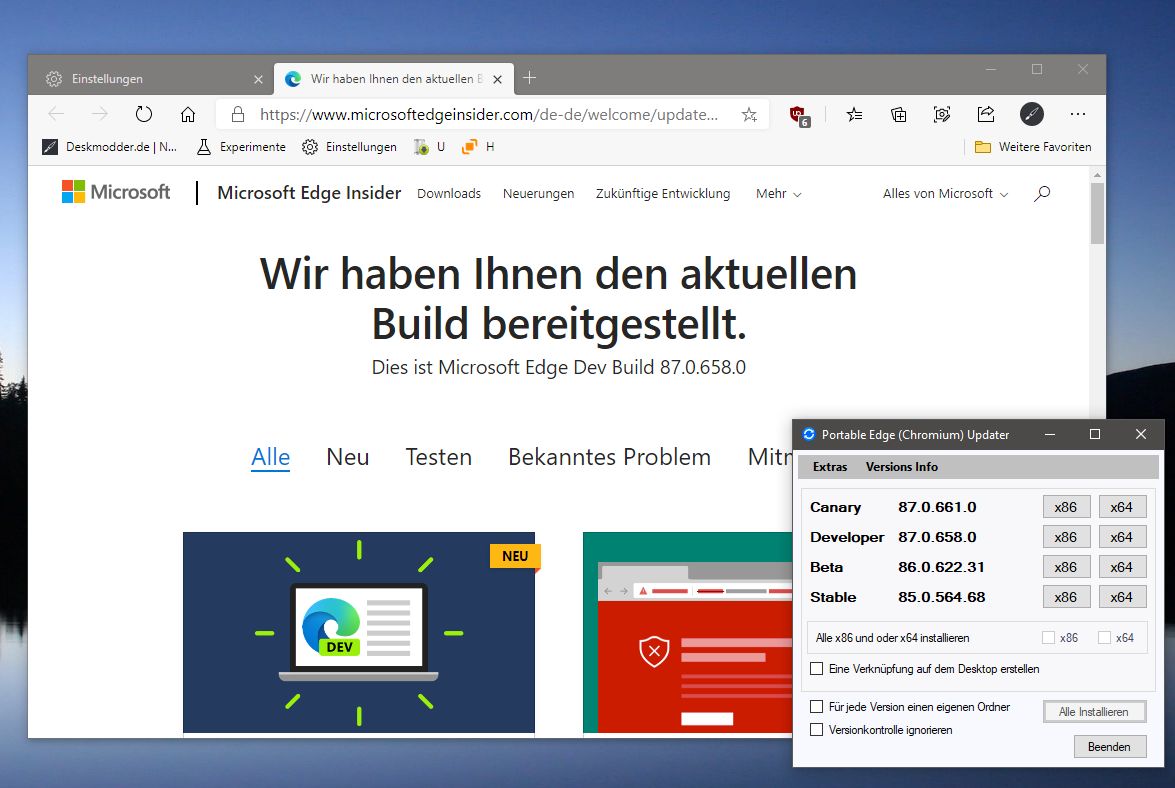
Task: Select the Neu filter tab
Action: point(348,457)
